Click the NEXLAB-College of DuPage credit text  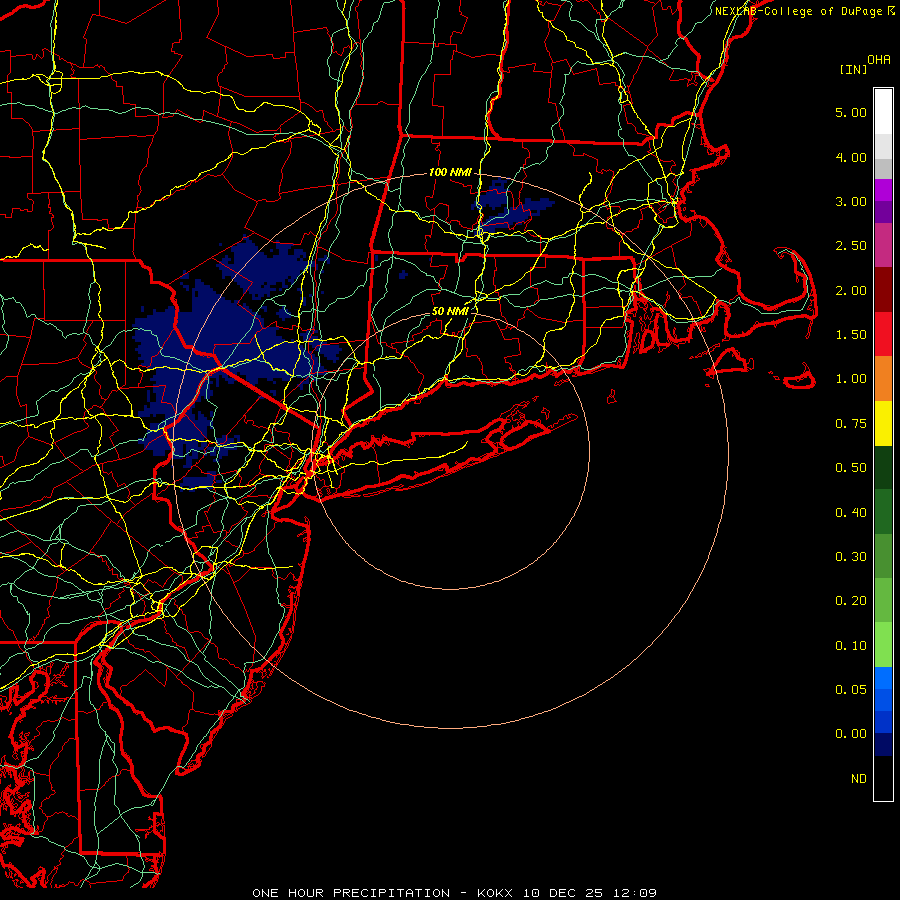tap(804, 11)
